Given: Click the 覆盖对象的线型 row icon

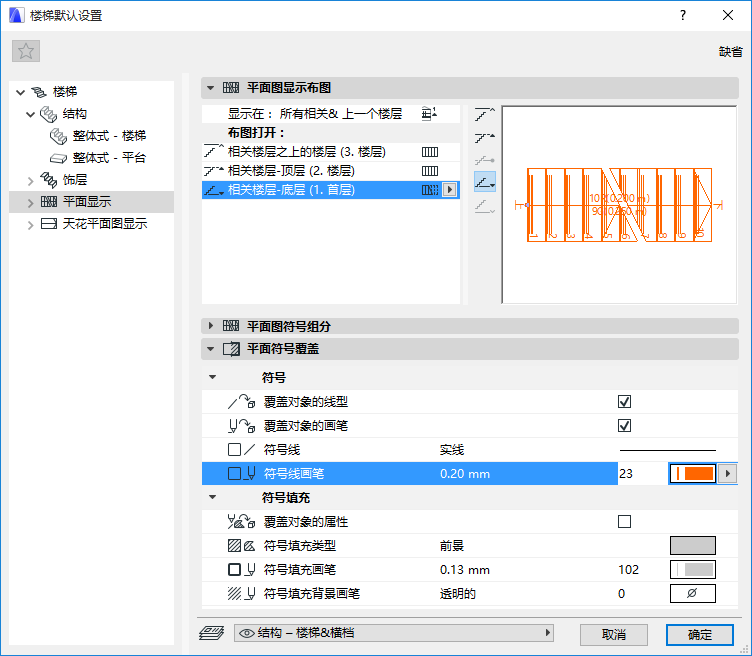Looking at the screenshot, I should (x=241, y=401).
